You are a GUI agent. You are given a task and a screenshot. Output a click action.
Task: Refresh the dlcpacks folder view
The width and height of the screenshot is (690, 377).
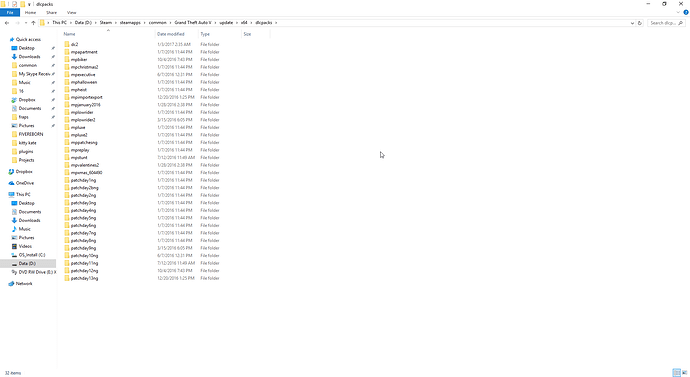coord(640,23)
